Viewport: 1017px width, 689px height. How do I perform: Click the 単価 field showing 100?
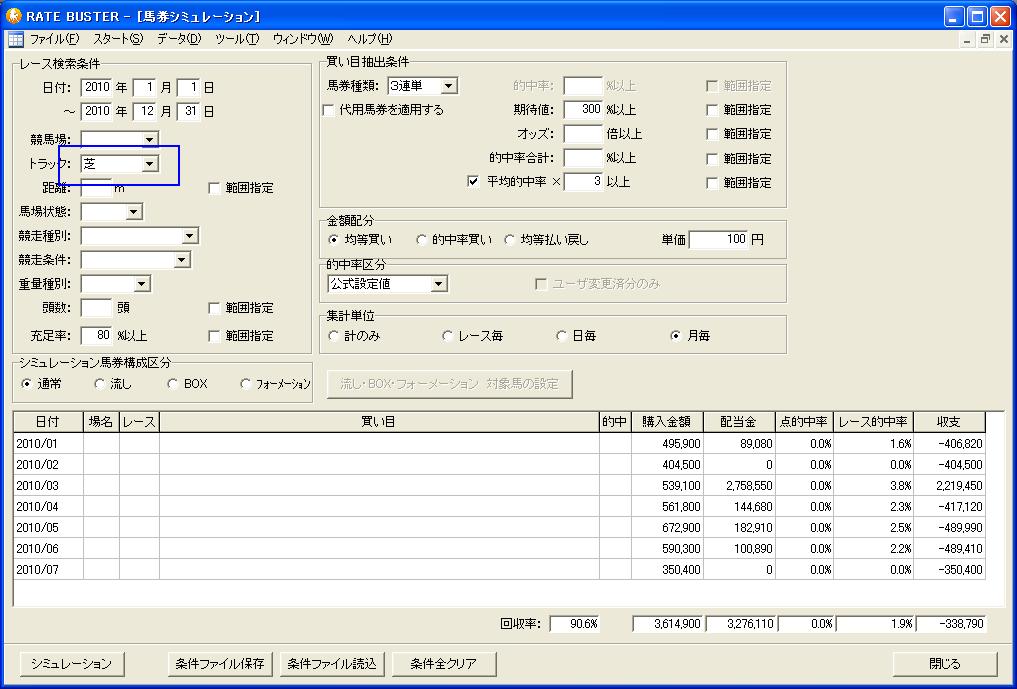click(x=719, y=239)
